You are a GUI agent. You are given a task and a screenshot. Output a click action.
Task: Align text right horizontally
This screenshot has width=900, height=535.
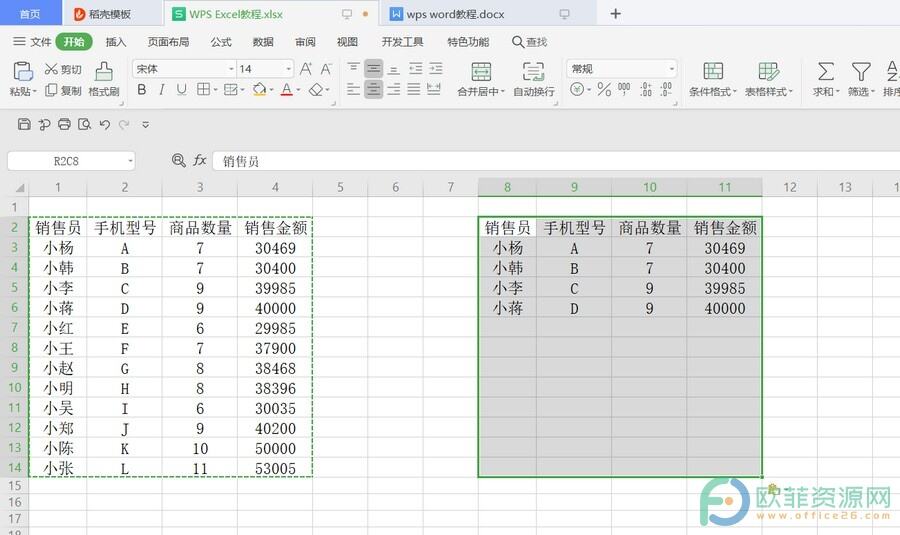pos(394,89)
